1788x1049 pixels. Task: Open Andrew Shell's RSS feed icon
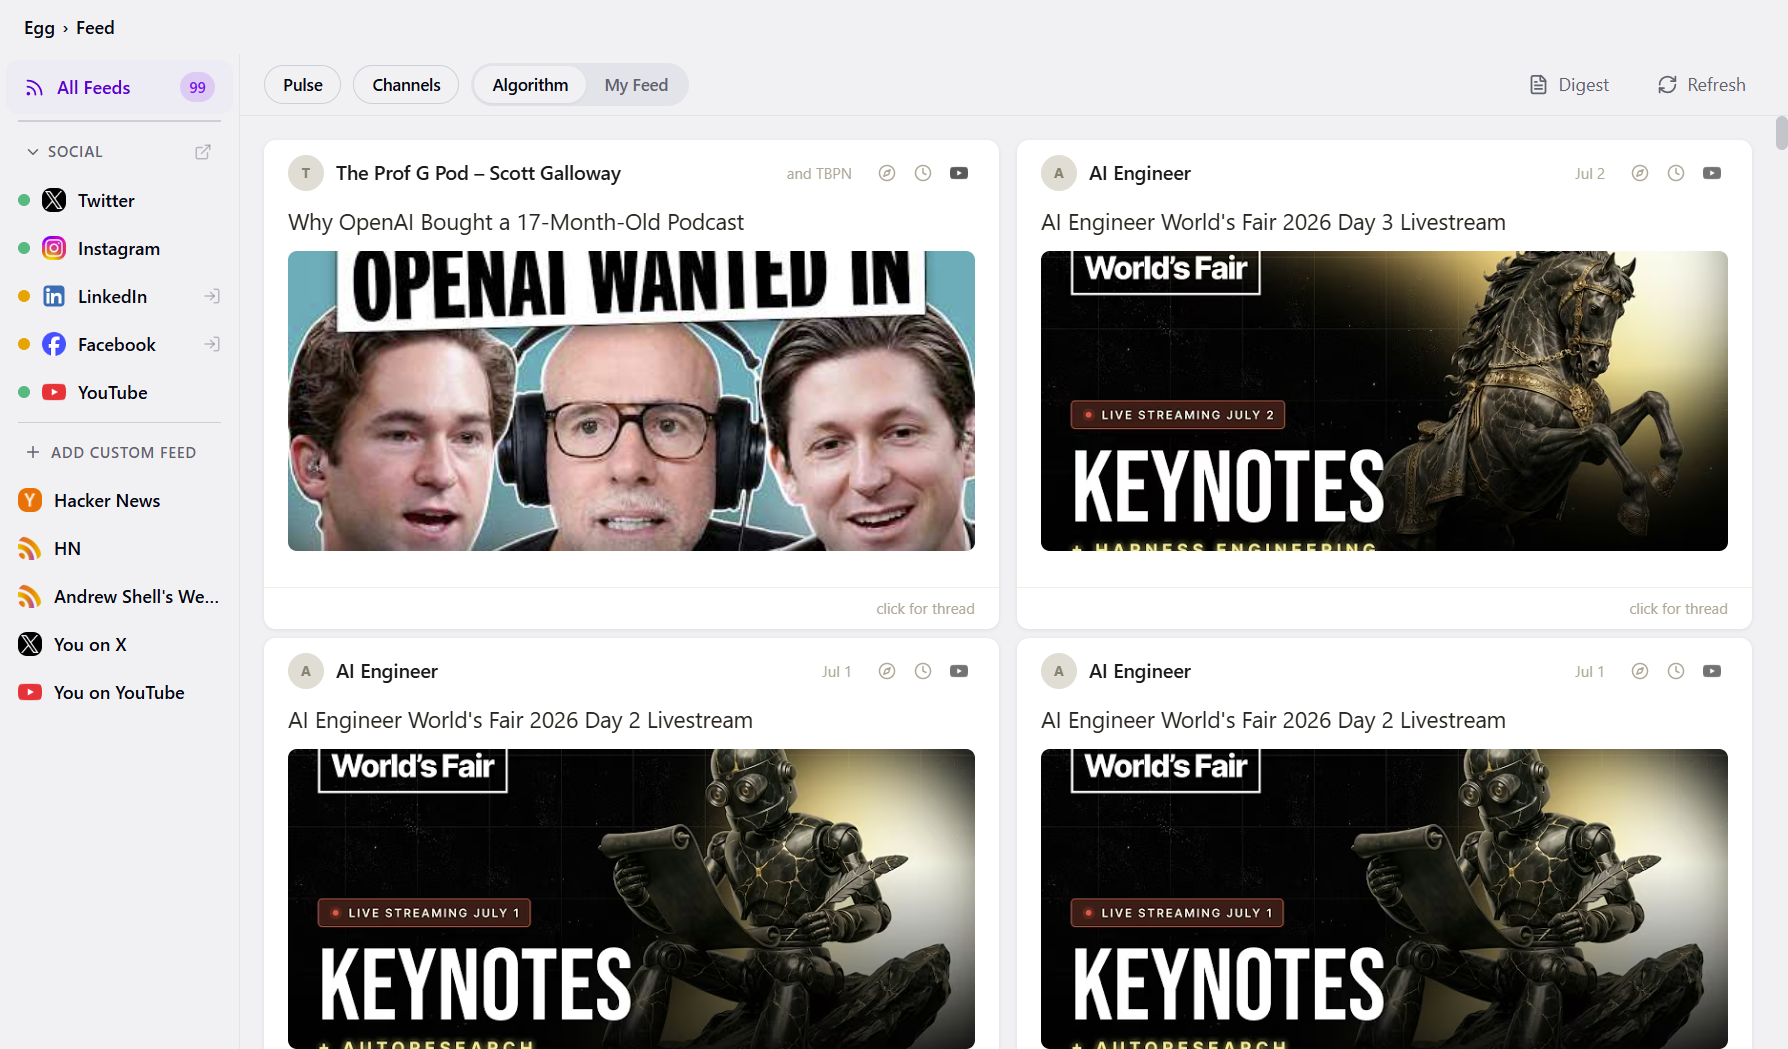[x=30, y=596]
